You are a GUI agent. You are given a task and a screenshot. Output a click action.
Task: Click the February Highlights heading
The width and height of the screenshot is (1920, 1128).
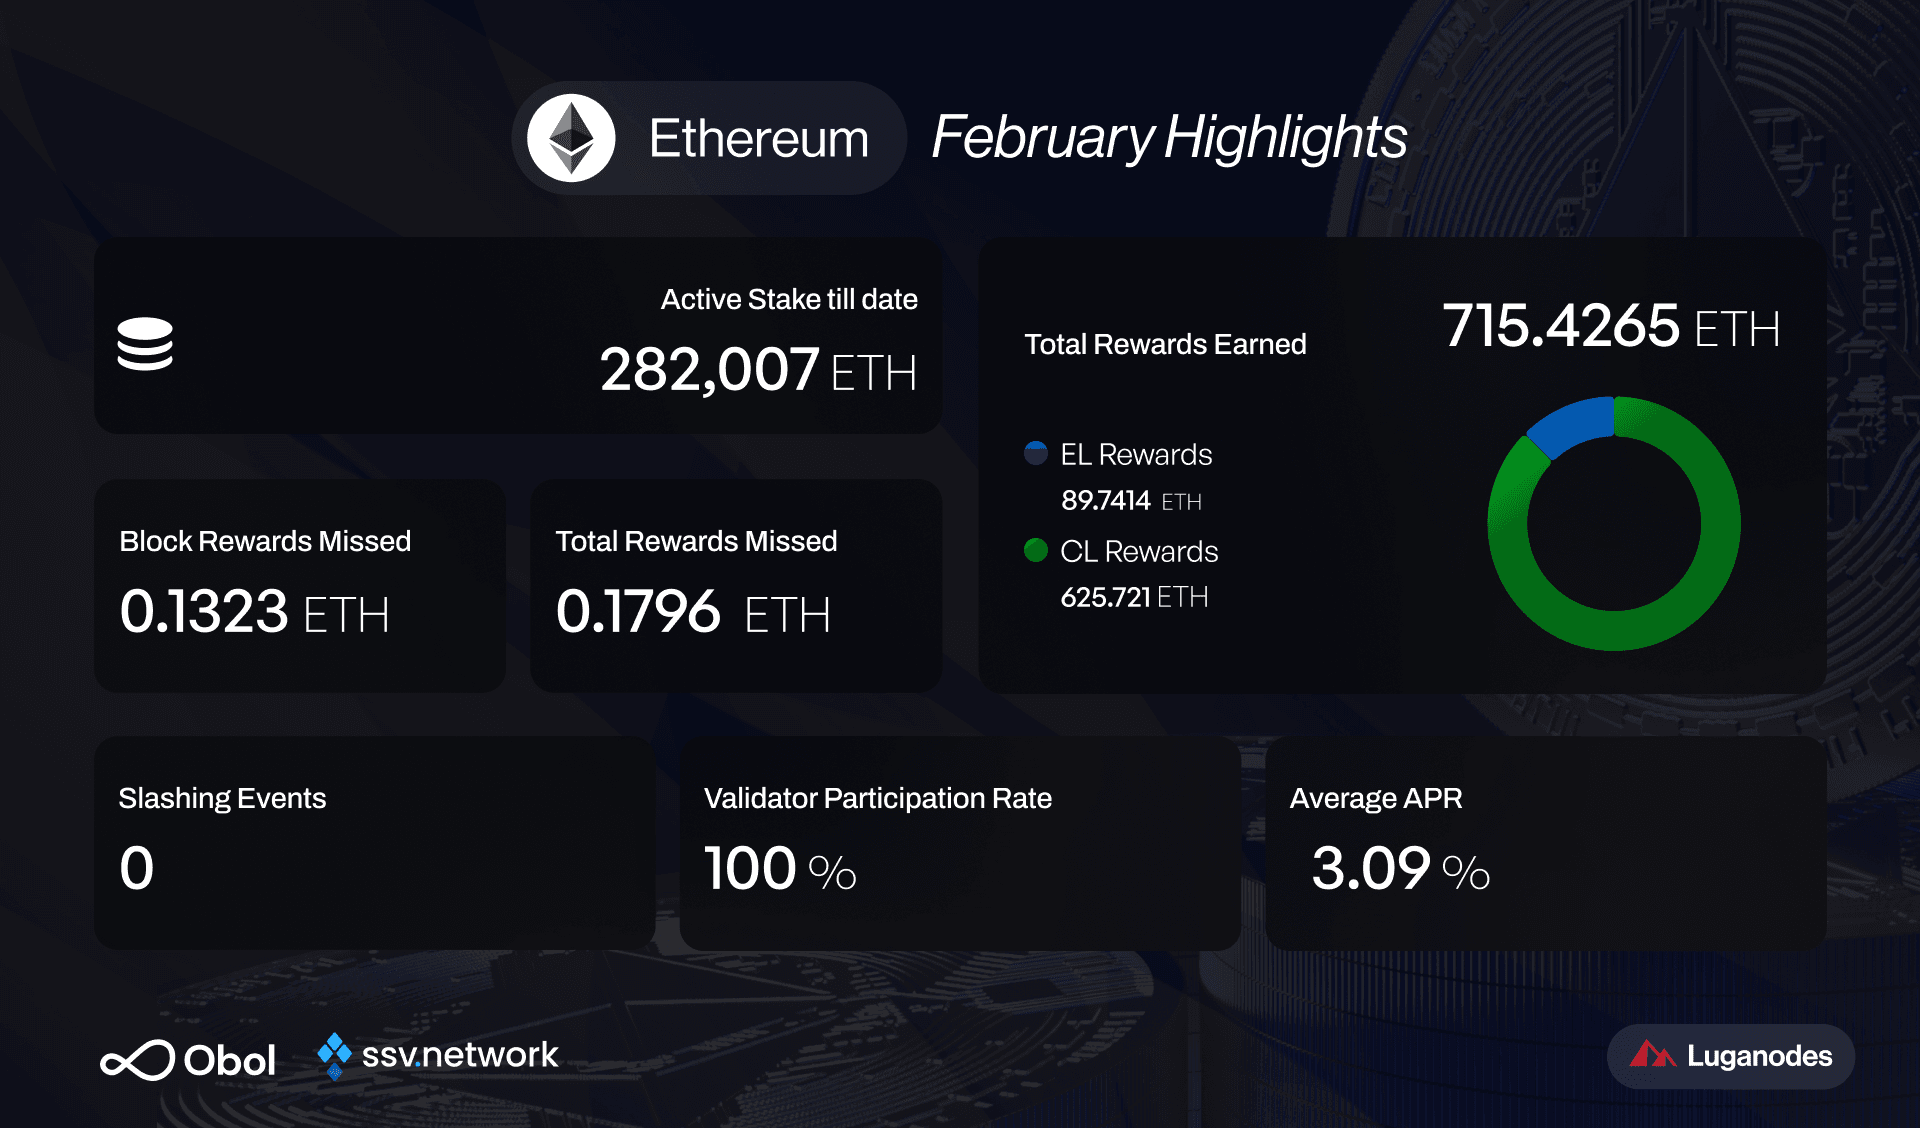[1169, 137]
